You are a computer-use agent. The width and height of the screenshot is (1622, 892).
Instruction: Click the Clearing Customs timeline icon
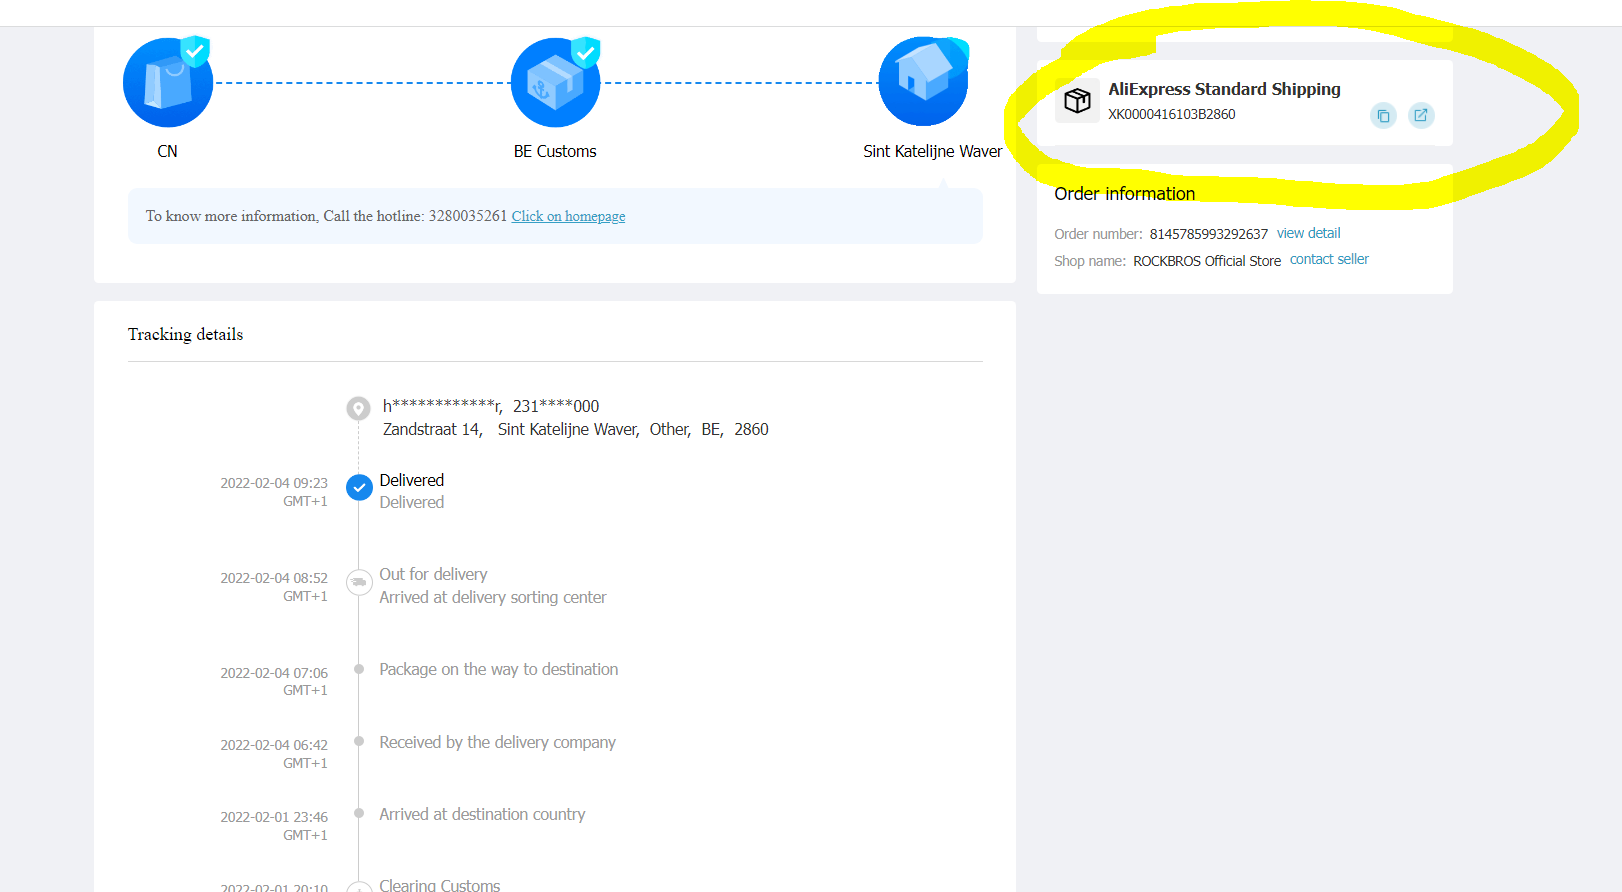[x=358, y=886]
